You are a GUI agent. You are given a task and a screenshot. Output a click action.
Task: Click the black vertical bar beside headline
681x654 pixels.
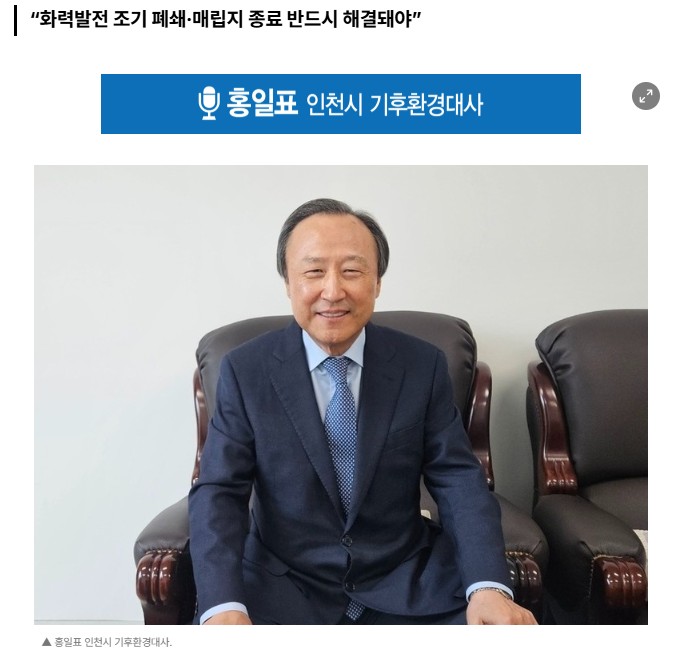pyautogui.click(x=16, y=20)
